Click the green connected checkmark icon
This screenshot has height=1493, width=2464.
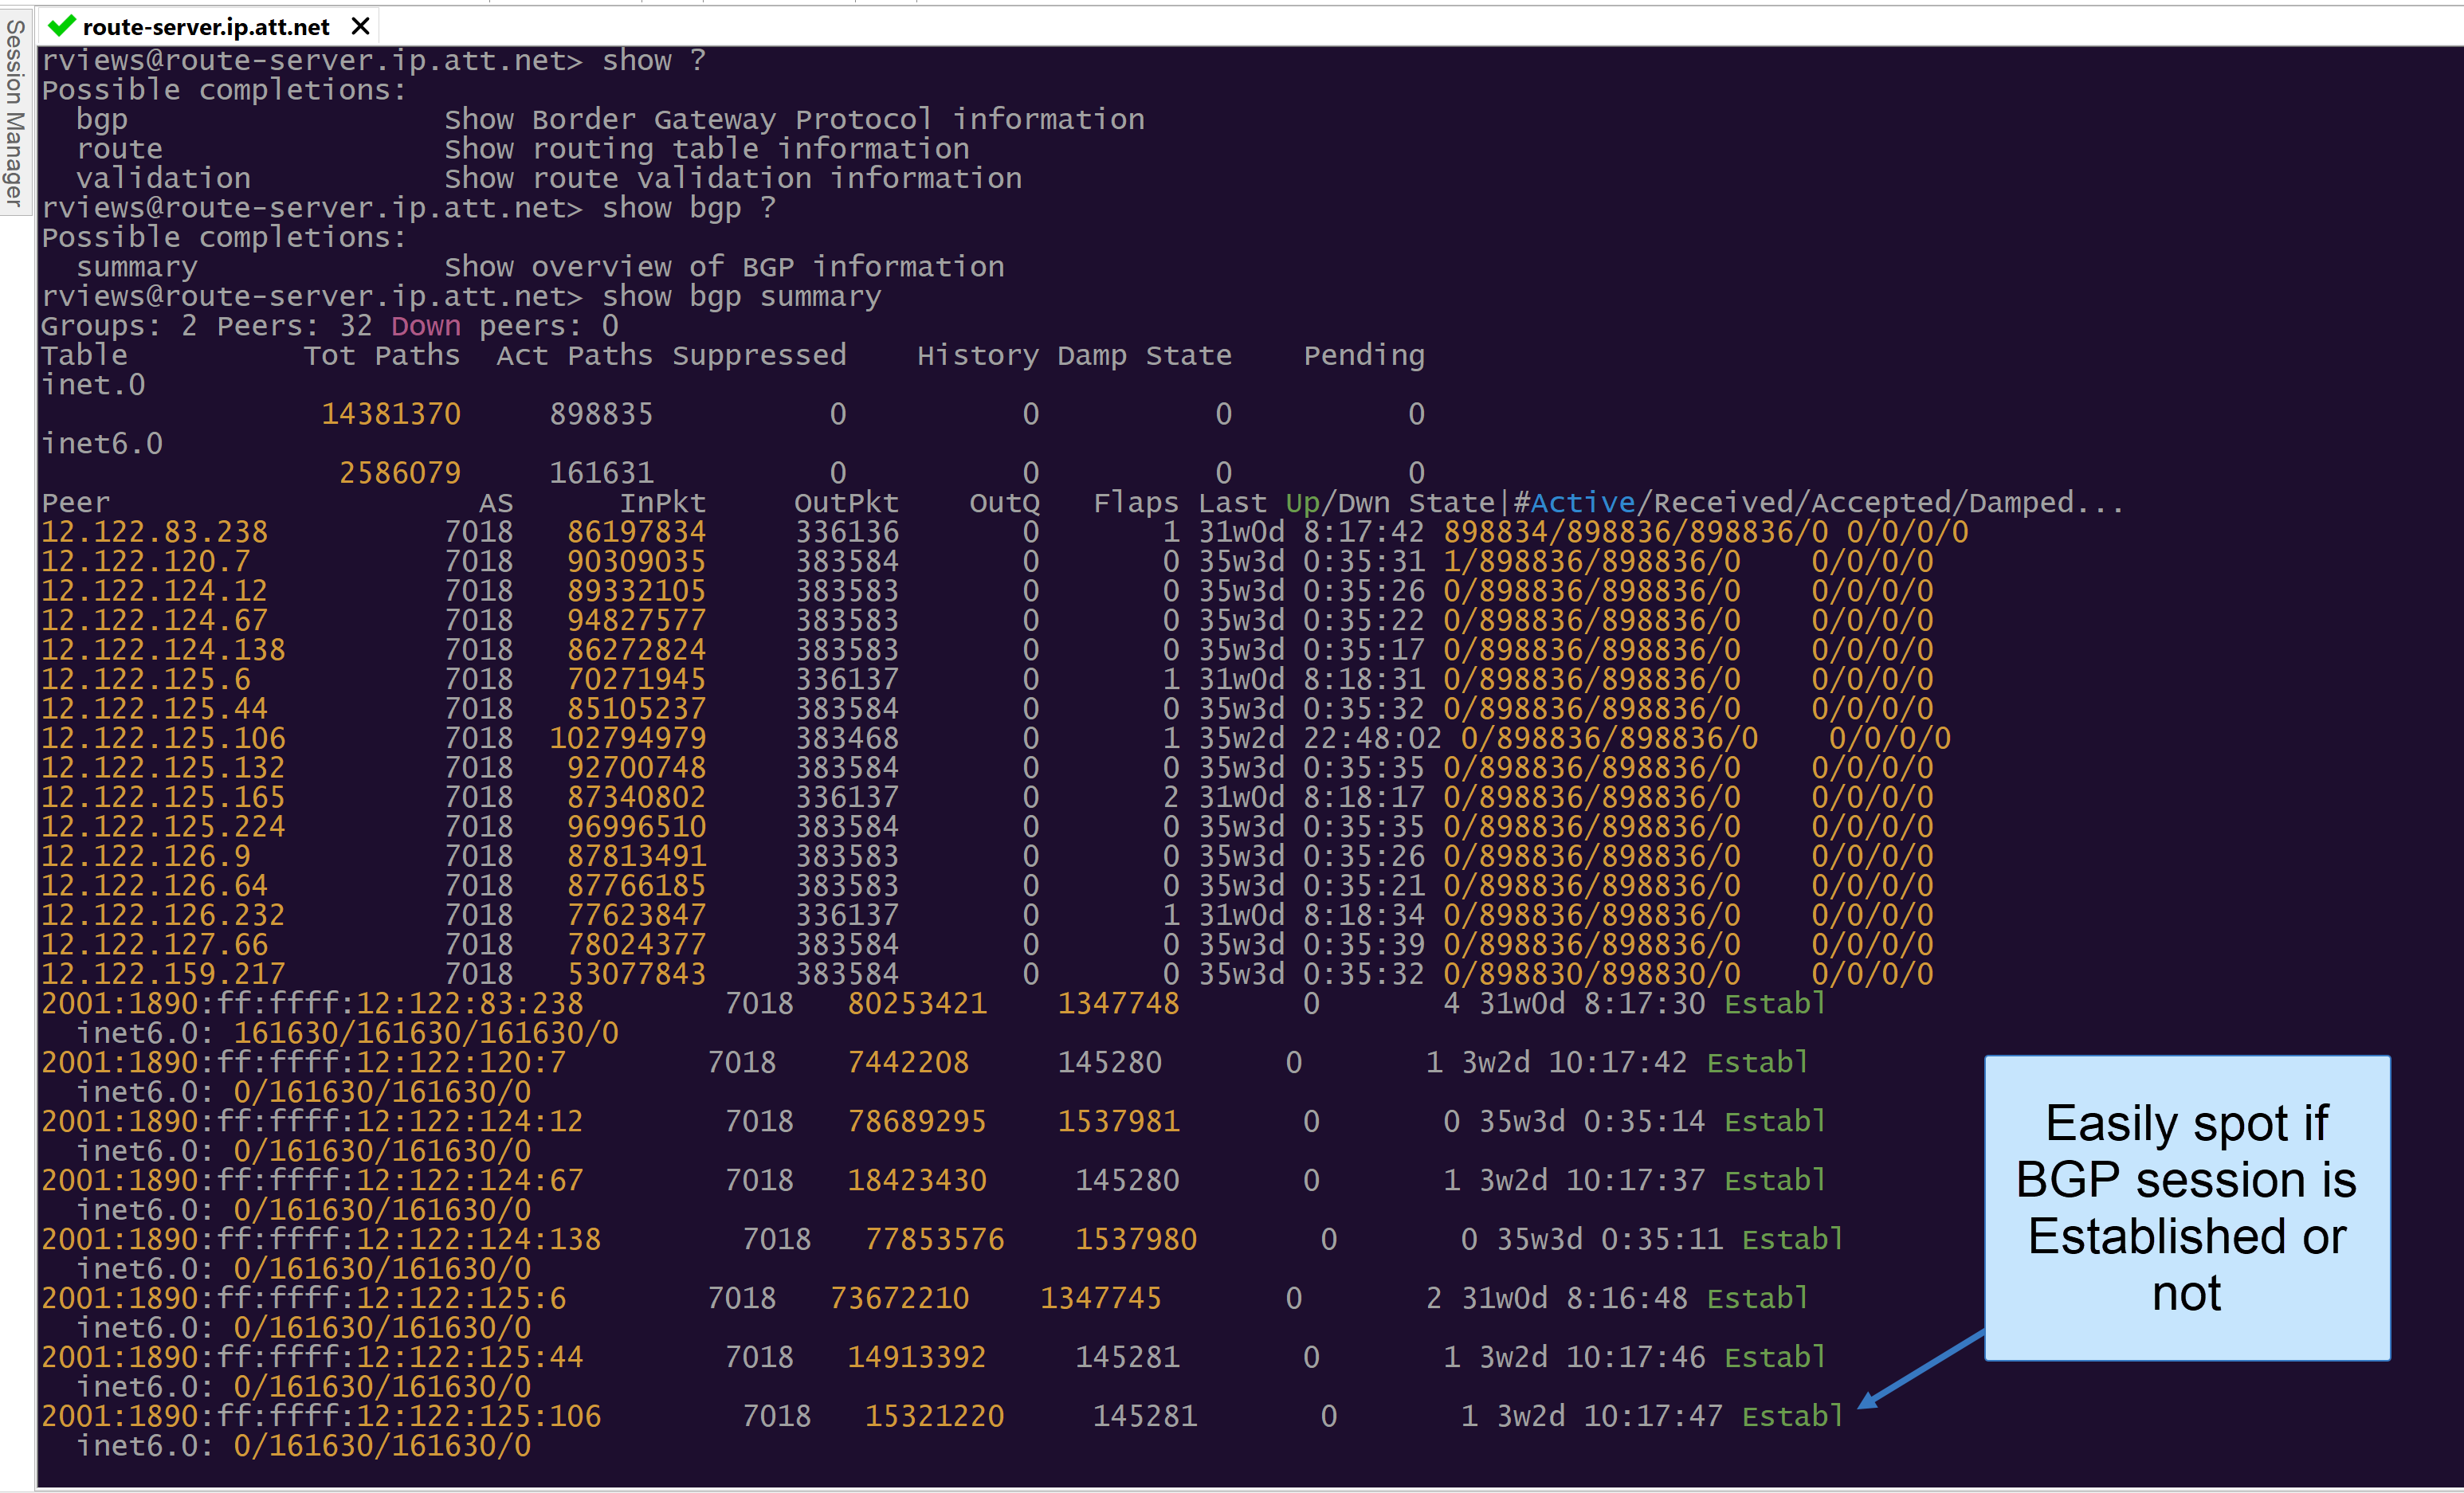[61, 25]
